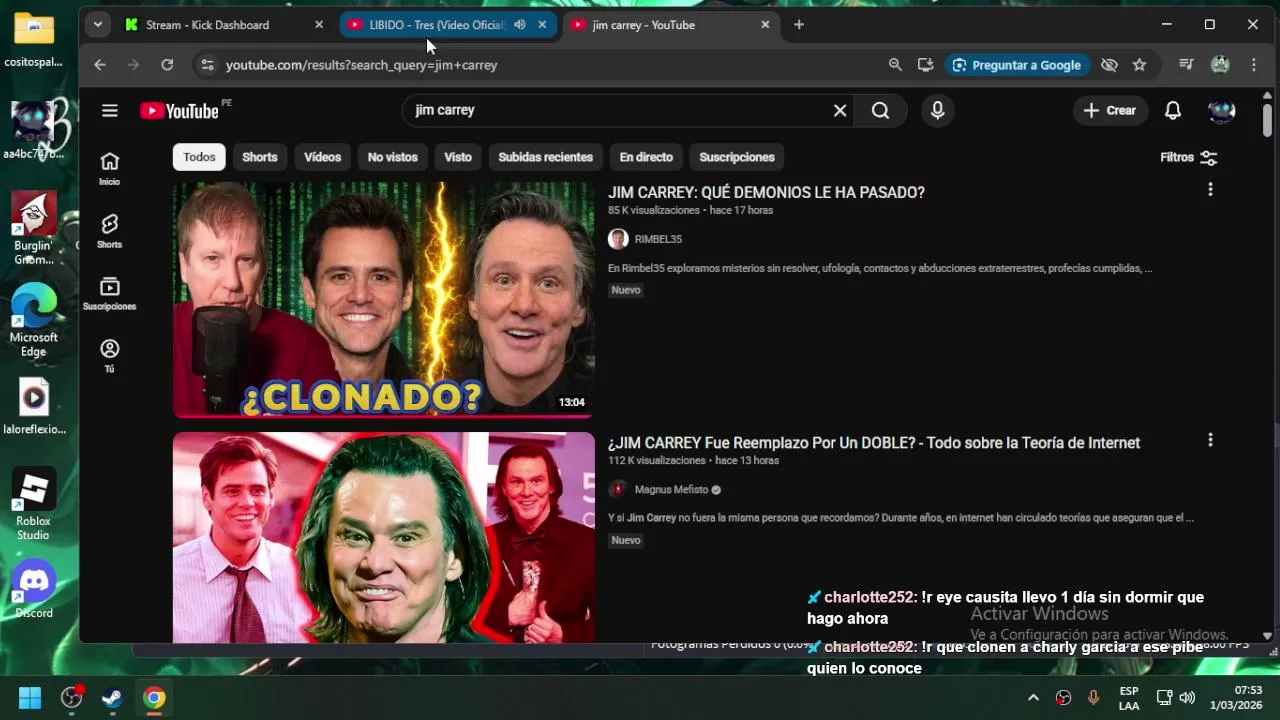Bookmark this page with the star
This screenshot has width=1280, height=720.
pos(1139,65)
